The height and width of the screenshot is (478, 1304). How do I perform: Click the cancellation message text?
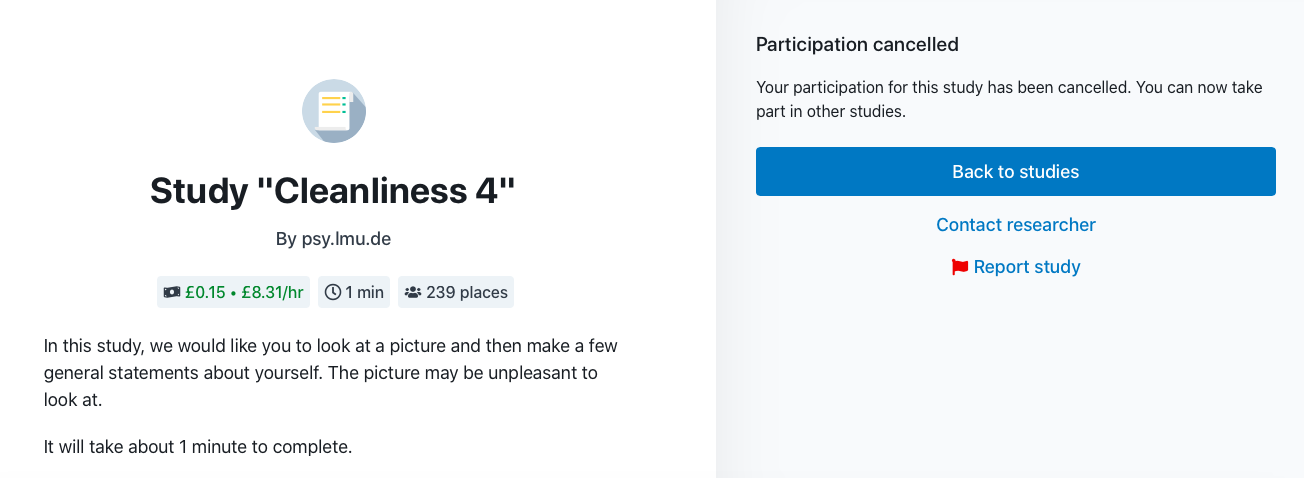(x=1009, y=99)
